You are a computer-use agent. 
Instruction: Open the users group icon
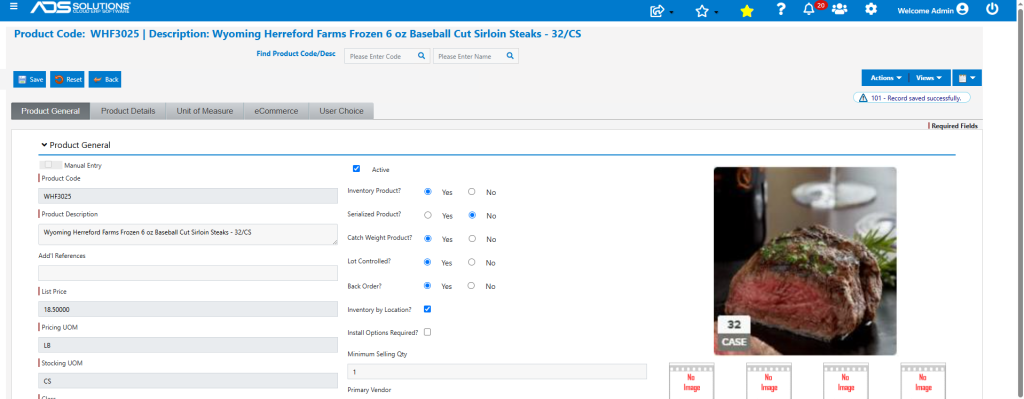click(x=839, y=9)
